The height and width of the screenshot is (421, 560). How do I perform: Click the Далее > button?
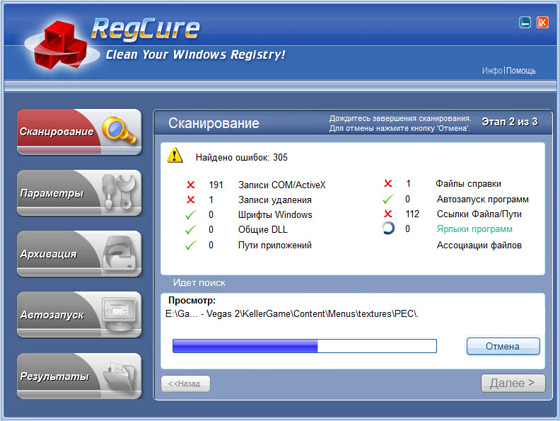513,383
